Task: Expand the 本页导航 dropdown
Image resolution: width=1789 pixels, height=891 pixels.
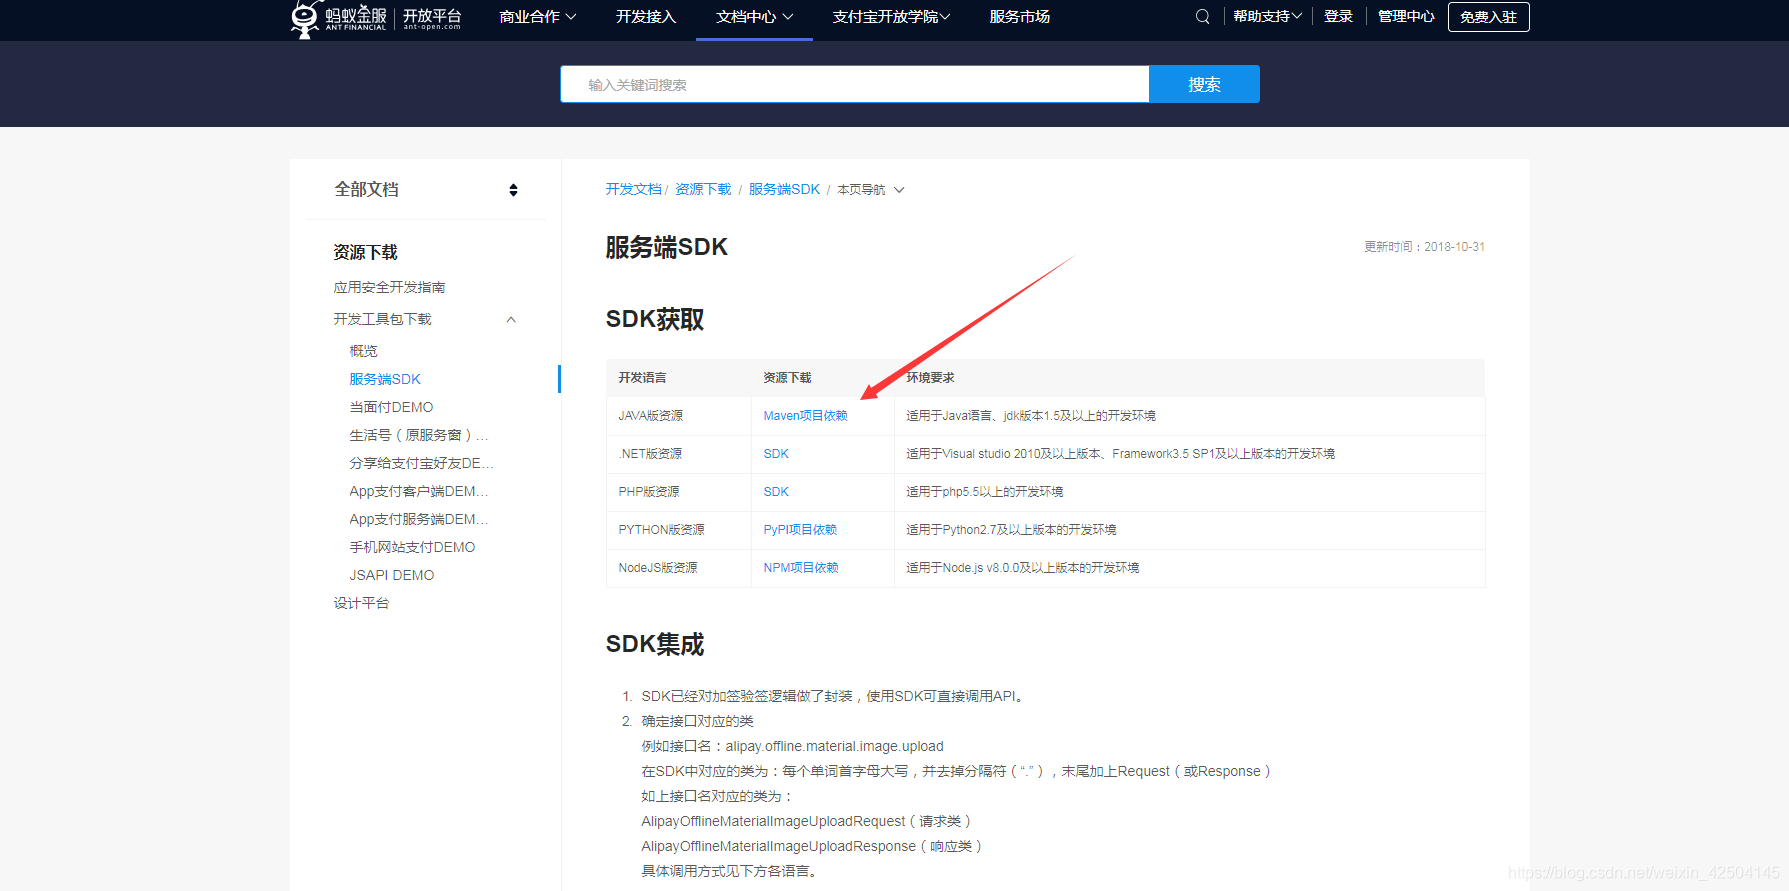Action: [x=870, y=190]
